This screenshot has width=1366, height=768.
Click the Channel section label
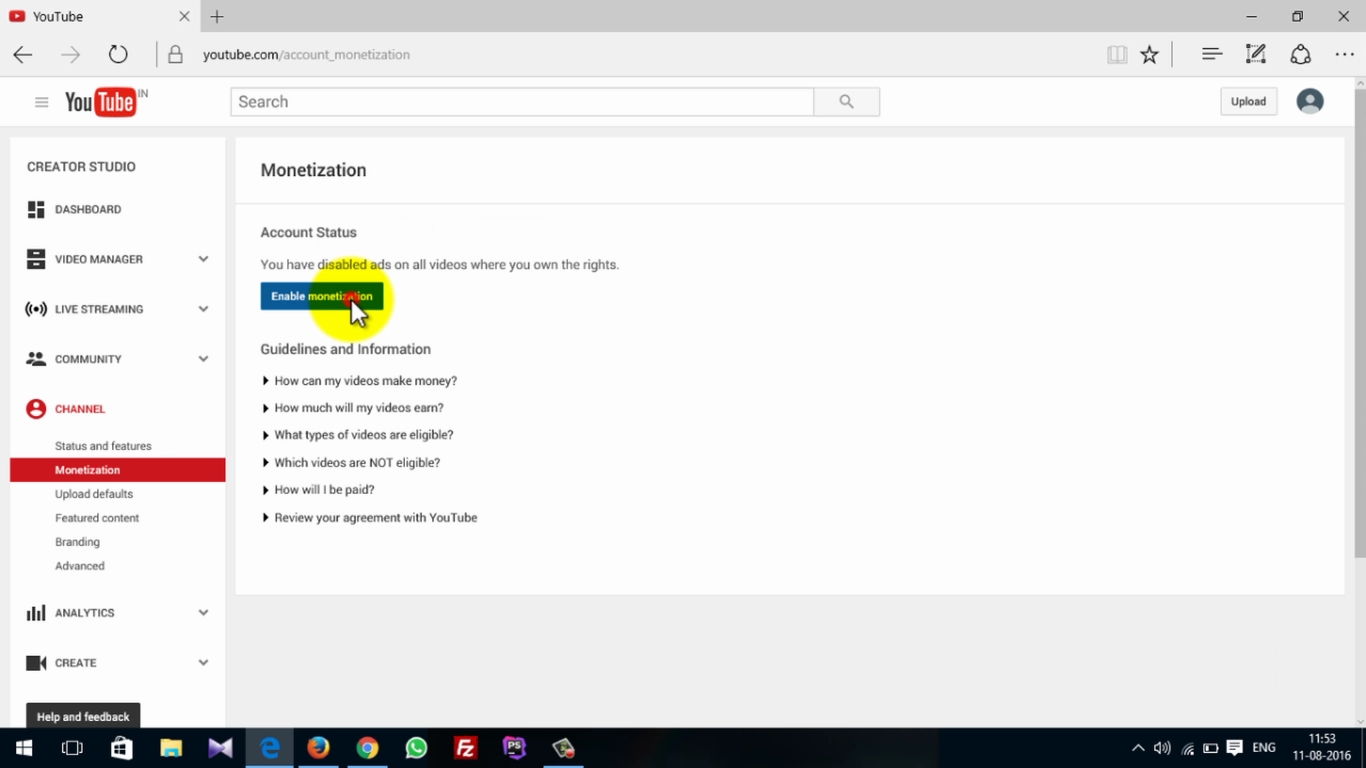(80, 409)
